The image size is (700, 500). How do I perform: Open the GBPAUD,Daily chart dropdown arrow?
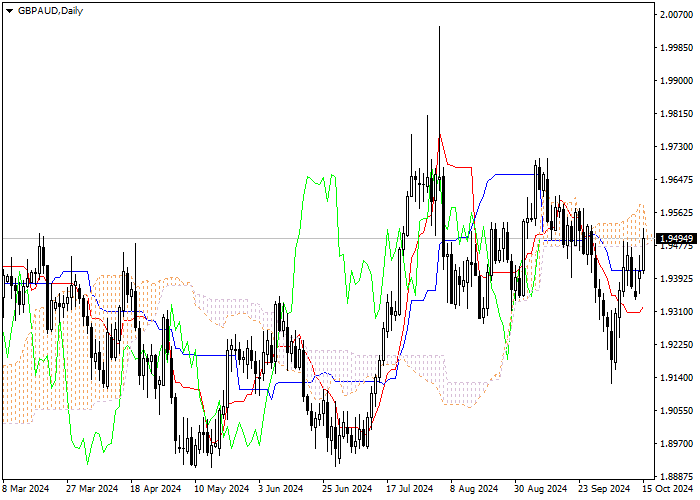pos(9,11)
